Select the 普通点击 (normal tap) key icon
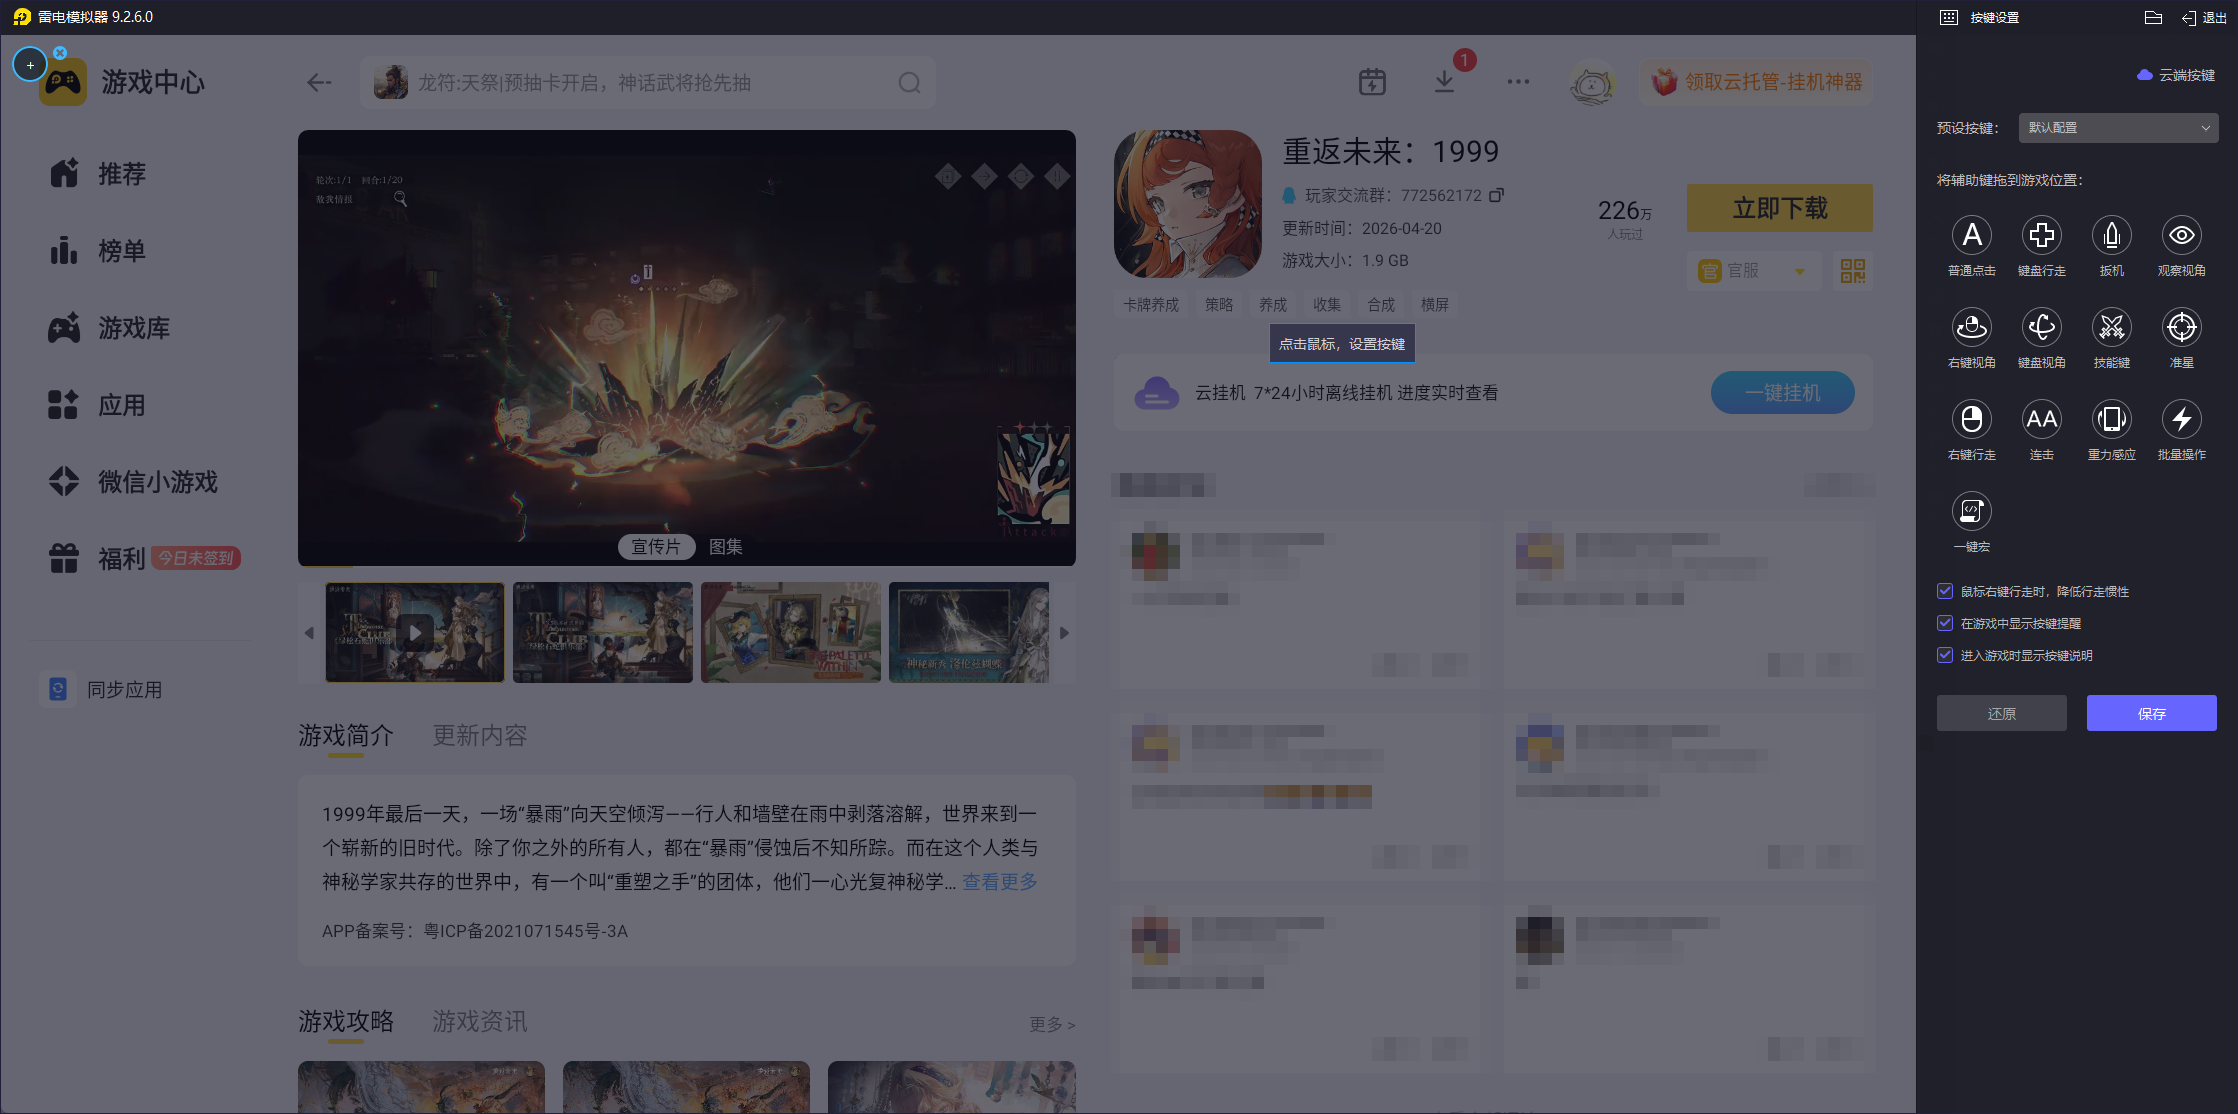2238x1114 pixels. (x=1971, y=236)
